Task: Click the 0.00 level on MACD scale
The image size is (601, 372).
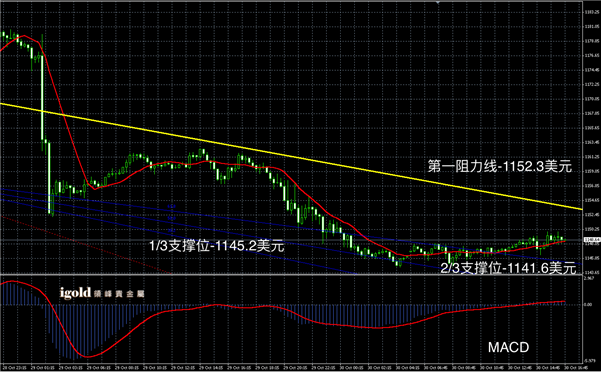Action: (588, 305)
